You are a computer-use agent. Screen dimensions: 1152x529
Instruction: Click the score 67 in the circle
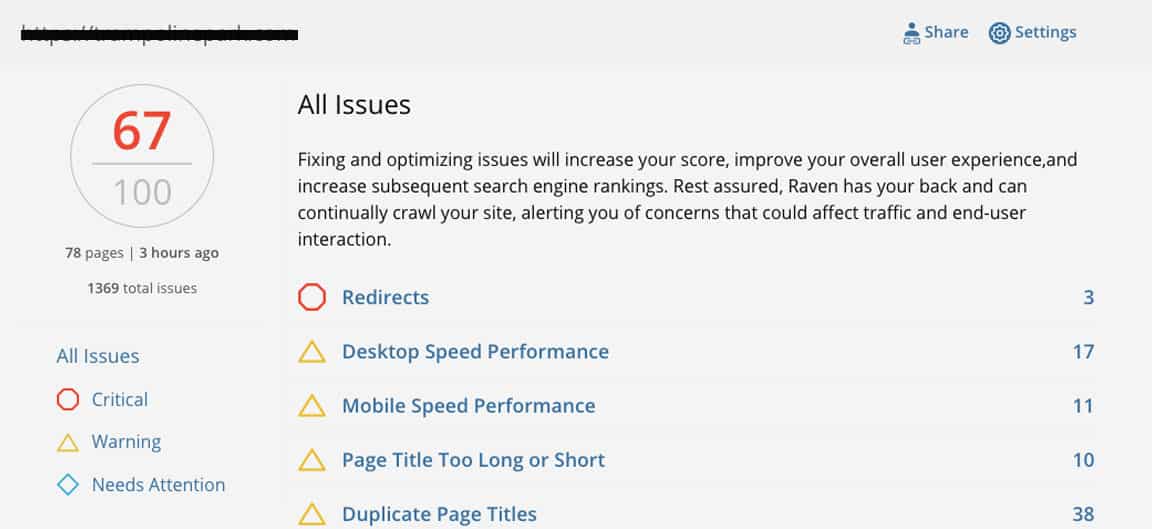point(142,132)
